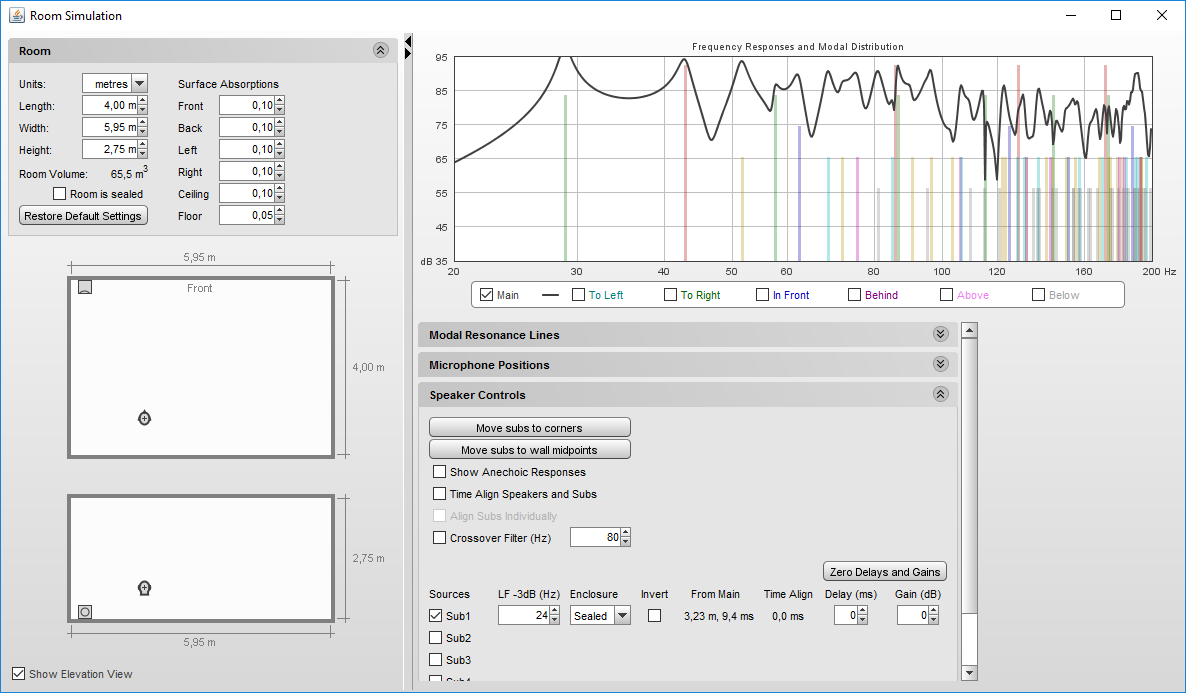The height and width of the screenshot is (693, 1186).
Task: Click the microphone head icon in the elevation view
Action: 144,588
